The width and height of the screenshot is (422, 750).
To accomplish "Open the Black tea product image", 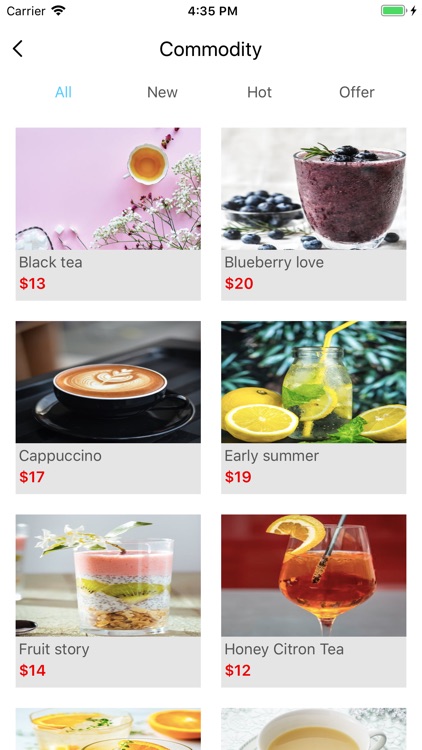I will [108, 188].
